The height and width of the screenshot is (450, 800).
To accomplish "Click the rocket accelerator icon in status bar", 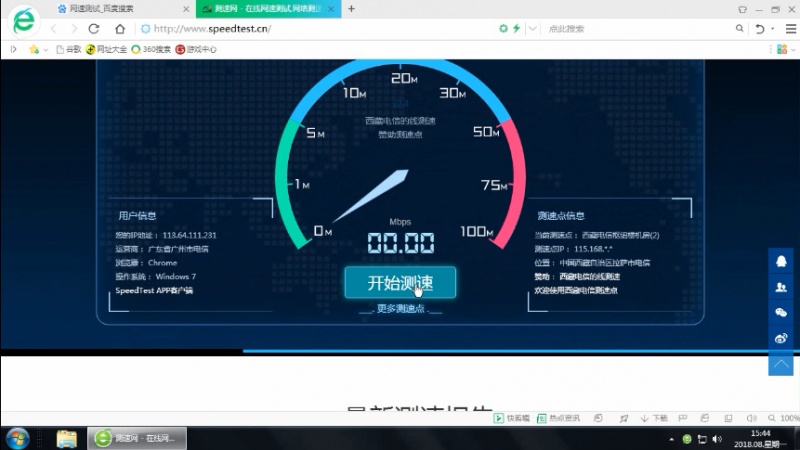I will click(624, 418).
